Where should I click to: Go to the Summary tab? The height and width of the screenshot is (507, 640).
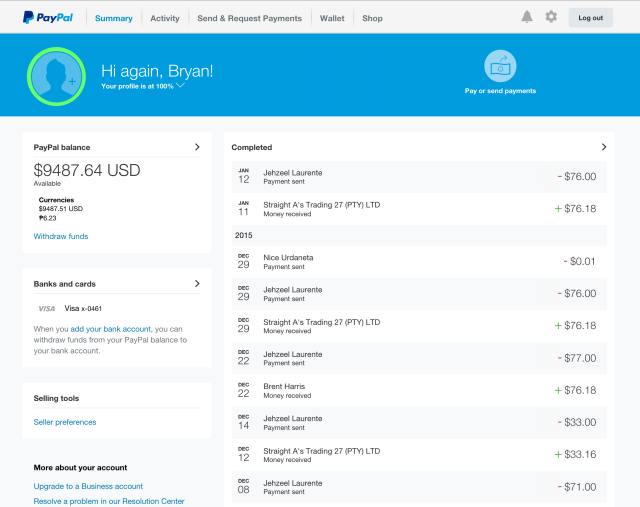click(113, 18)
